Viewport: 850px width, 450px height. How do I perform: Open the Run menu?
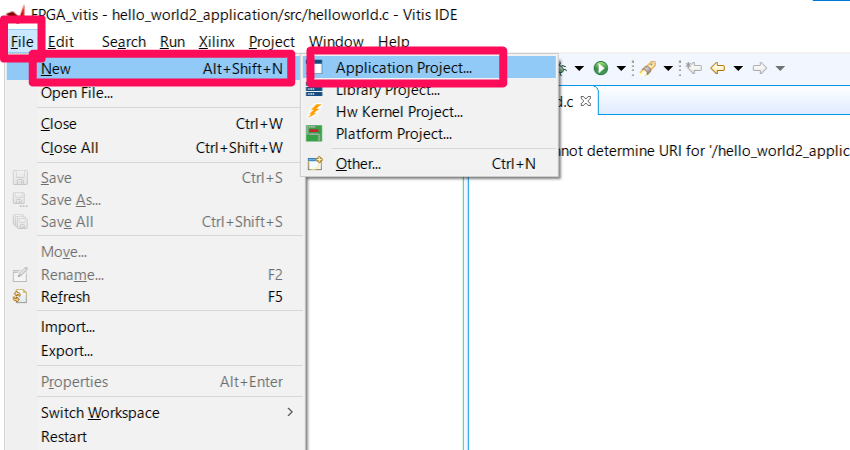point(172,42)
